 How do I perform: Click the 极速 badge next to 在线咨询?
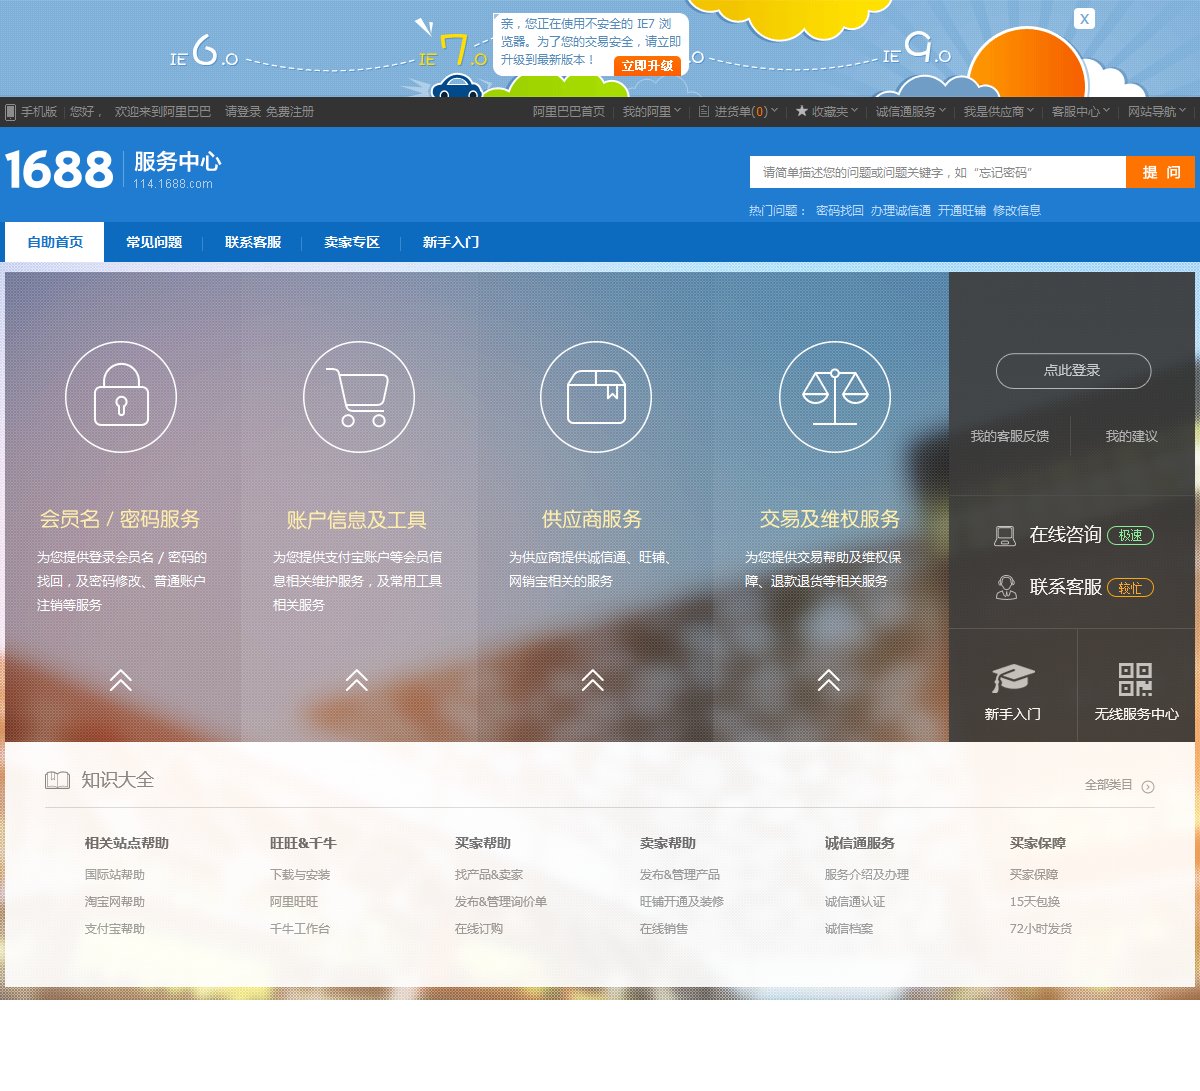click(x=1130, y=536)
